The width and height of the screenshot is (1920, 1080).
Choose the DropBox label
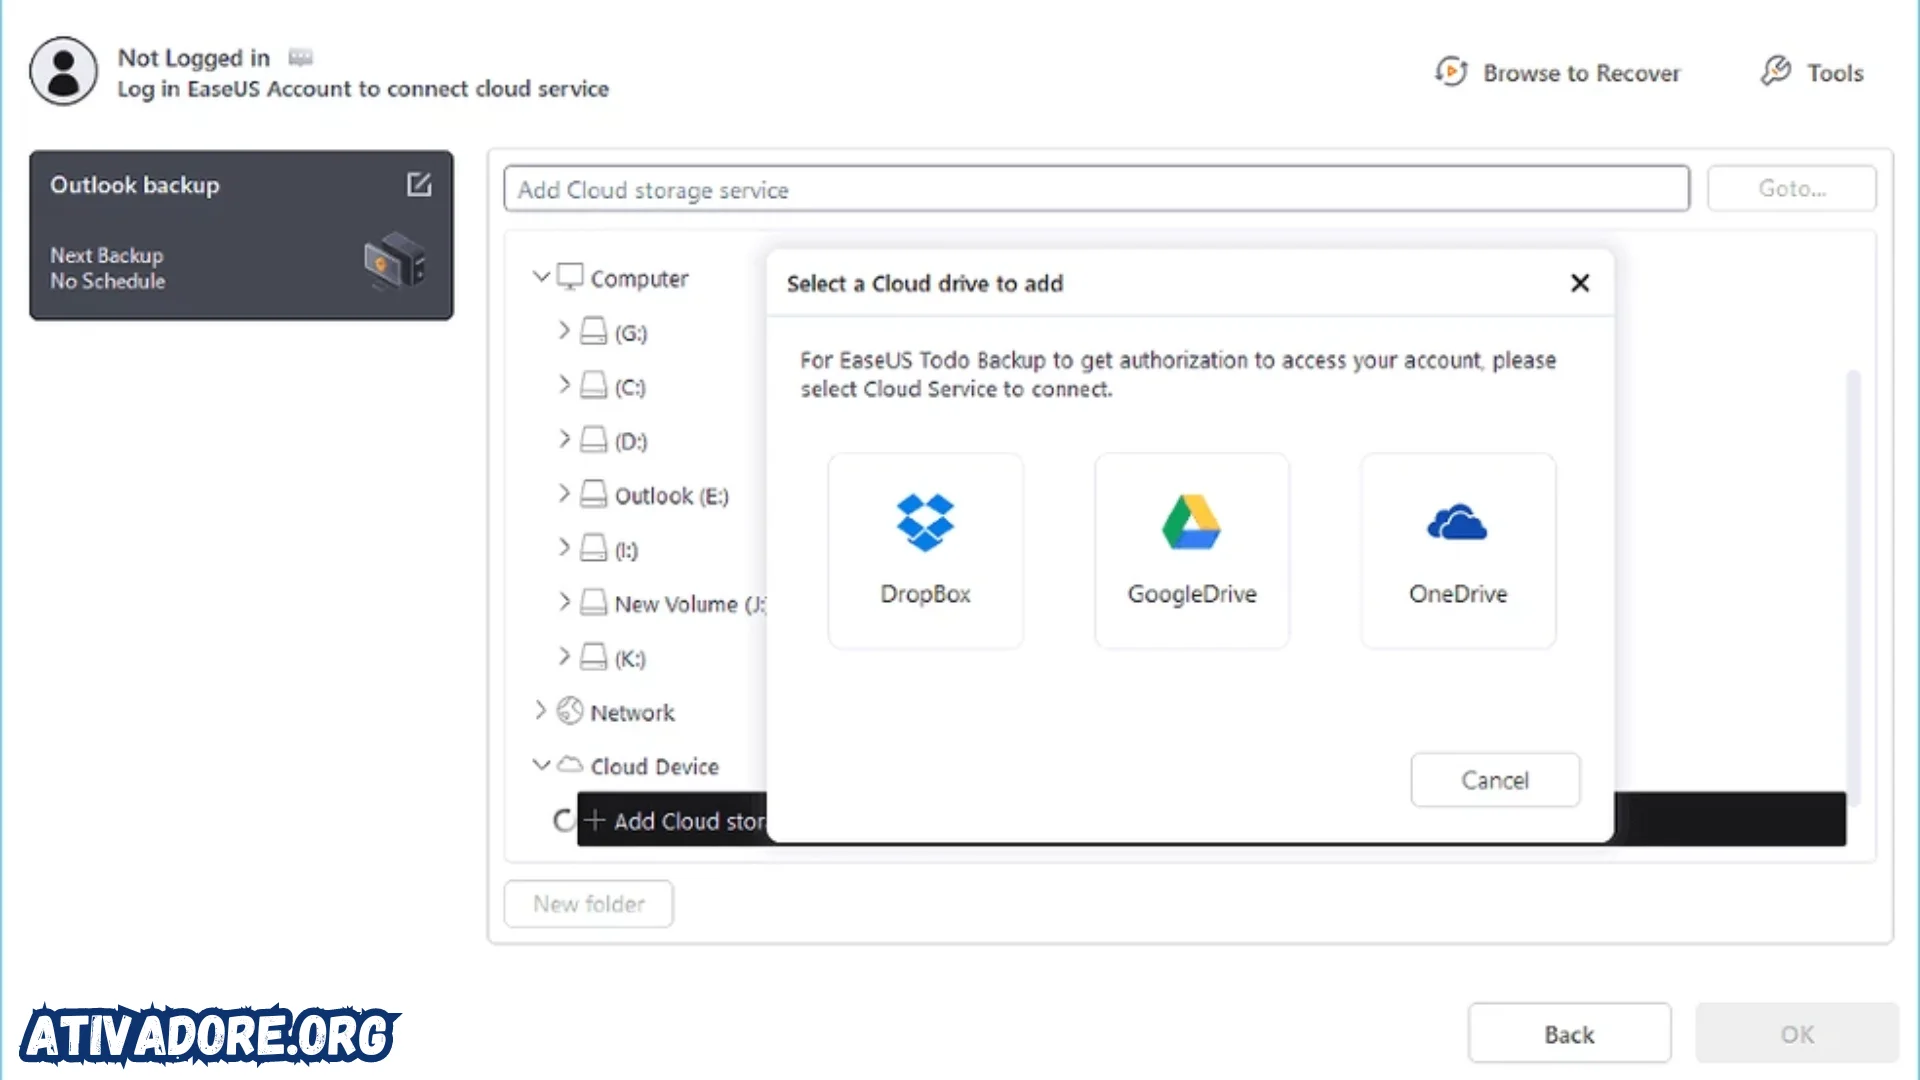(x=925, y=594)
